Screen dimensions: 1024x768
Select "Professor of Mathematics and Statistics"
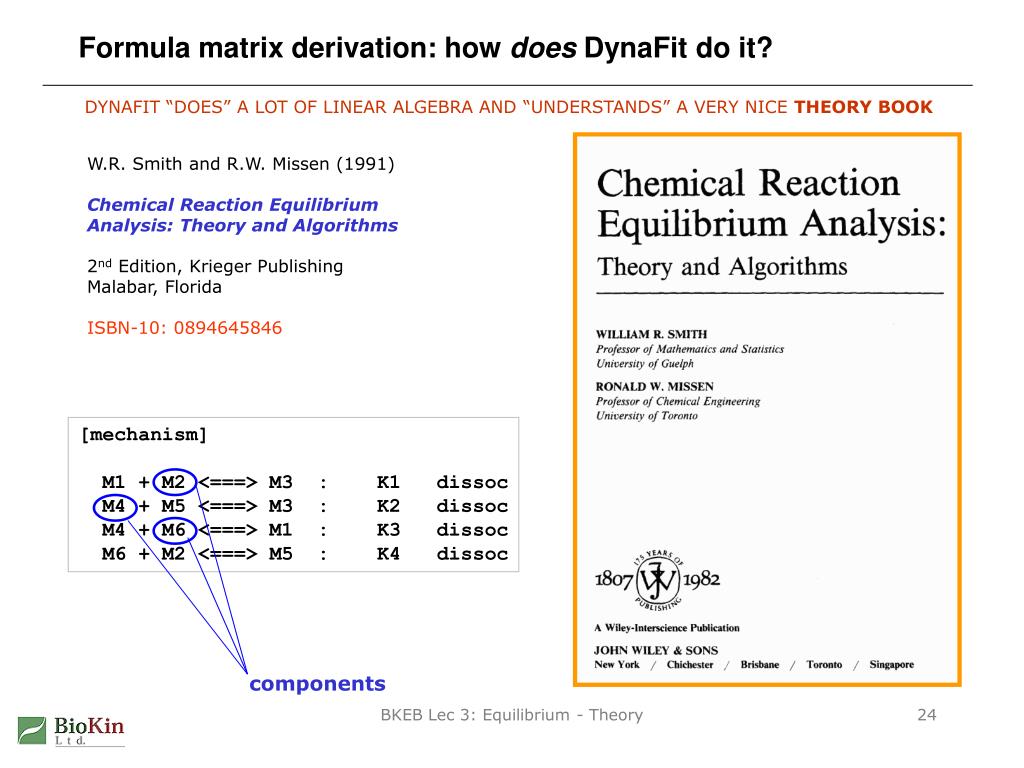tap(690, 349)
